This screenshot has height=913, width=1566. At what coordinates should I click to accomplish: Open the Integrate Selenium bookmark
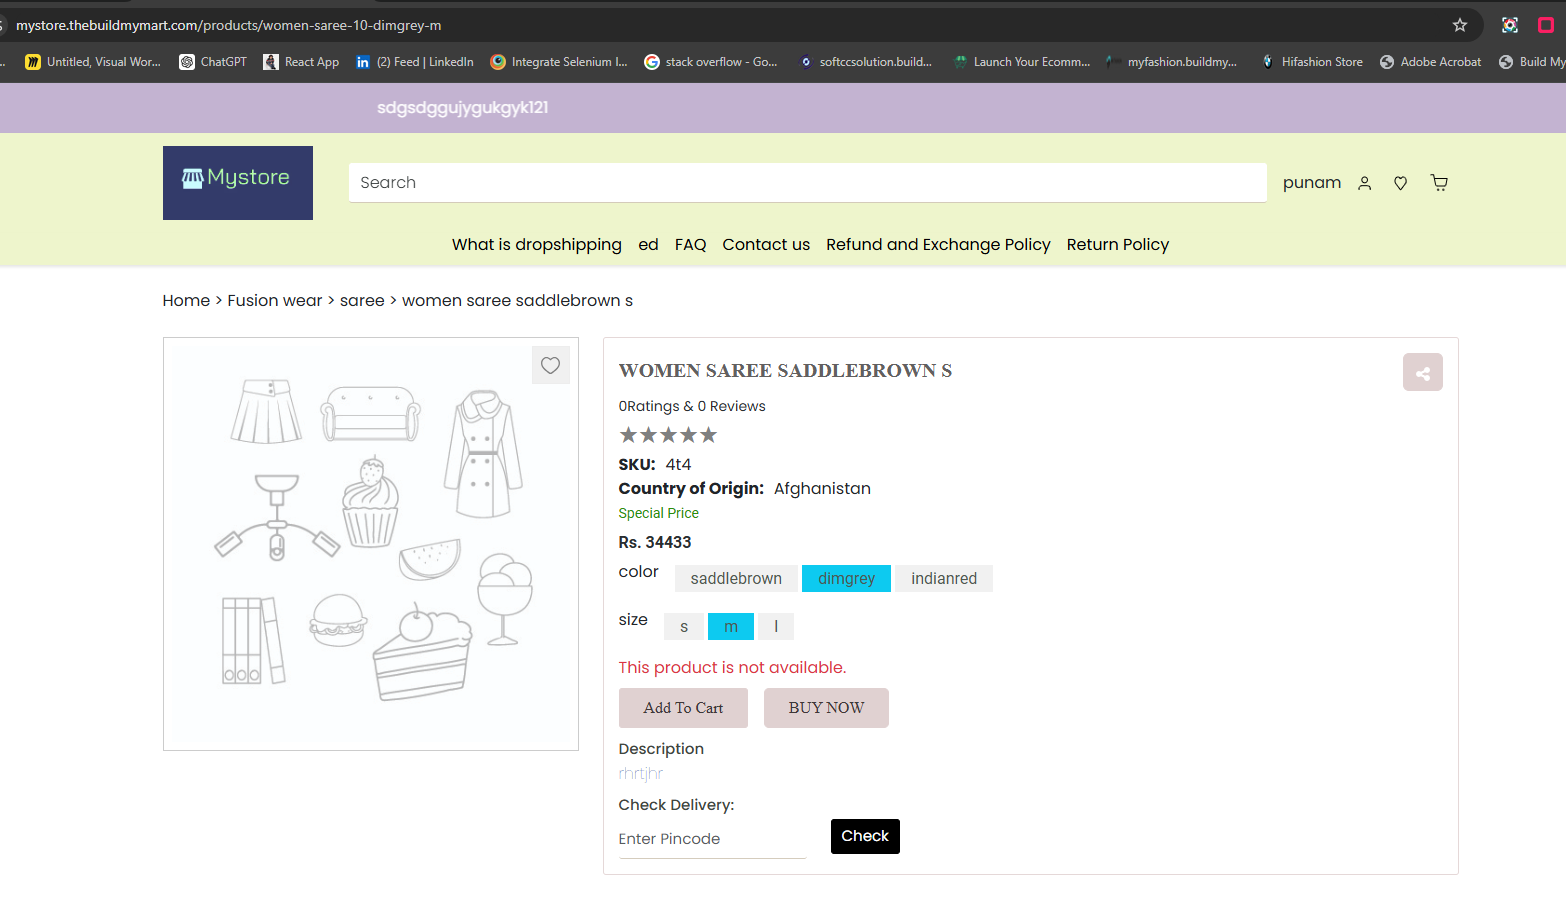pos(559,62)
